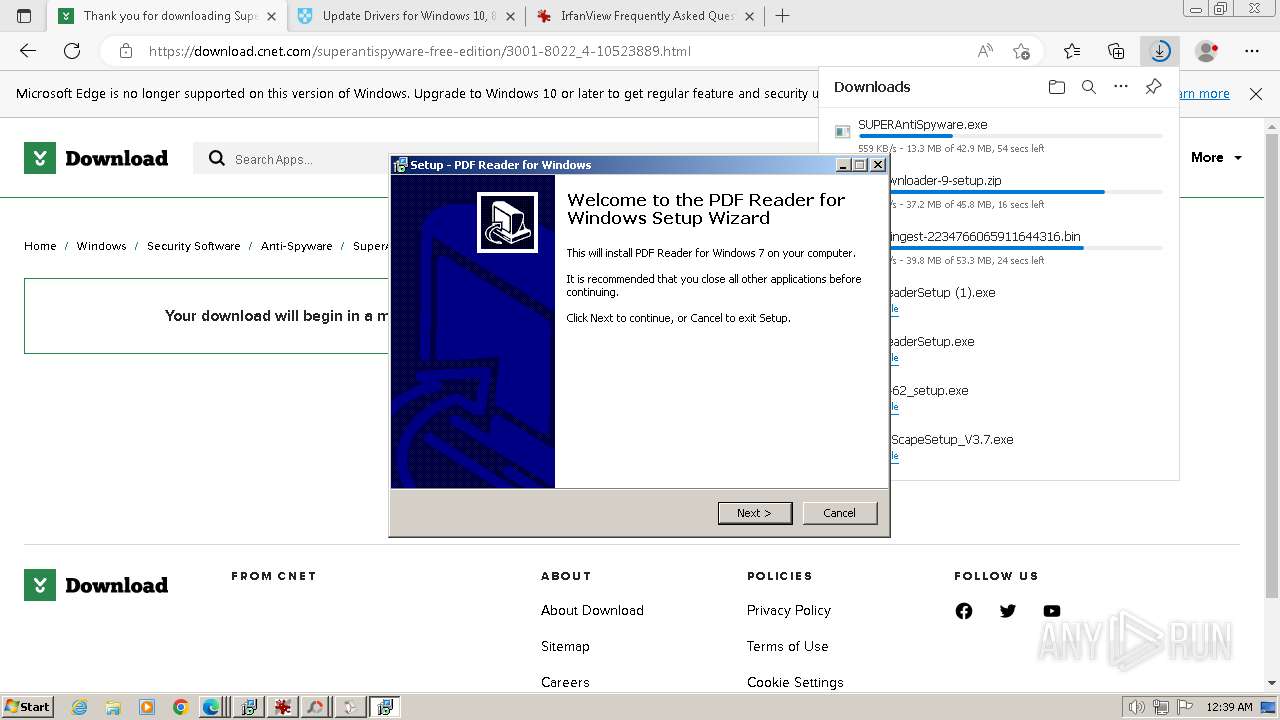Screen dimensions: 1280x720
Task: Open the Anti-Spyware breadcrumb
Action: [296, 246]
